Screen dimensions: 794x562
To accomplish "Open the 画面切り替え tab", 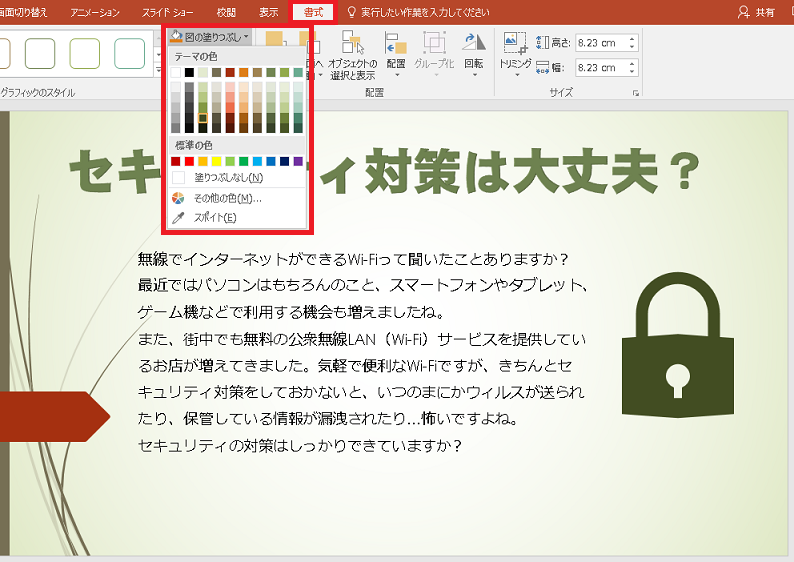I will (x=23, y=12).
